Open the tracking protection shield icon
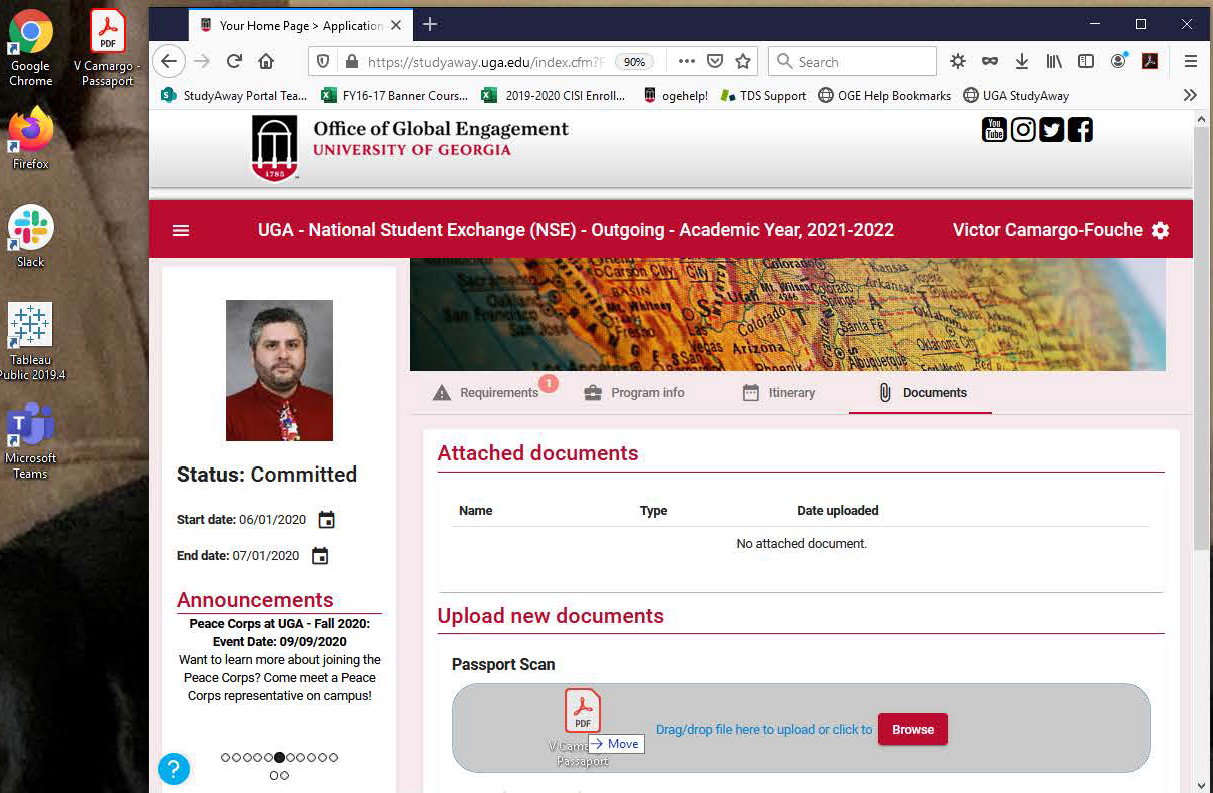Viewport: 1213px width, 793px height. coord(323,61)
